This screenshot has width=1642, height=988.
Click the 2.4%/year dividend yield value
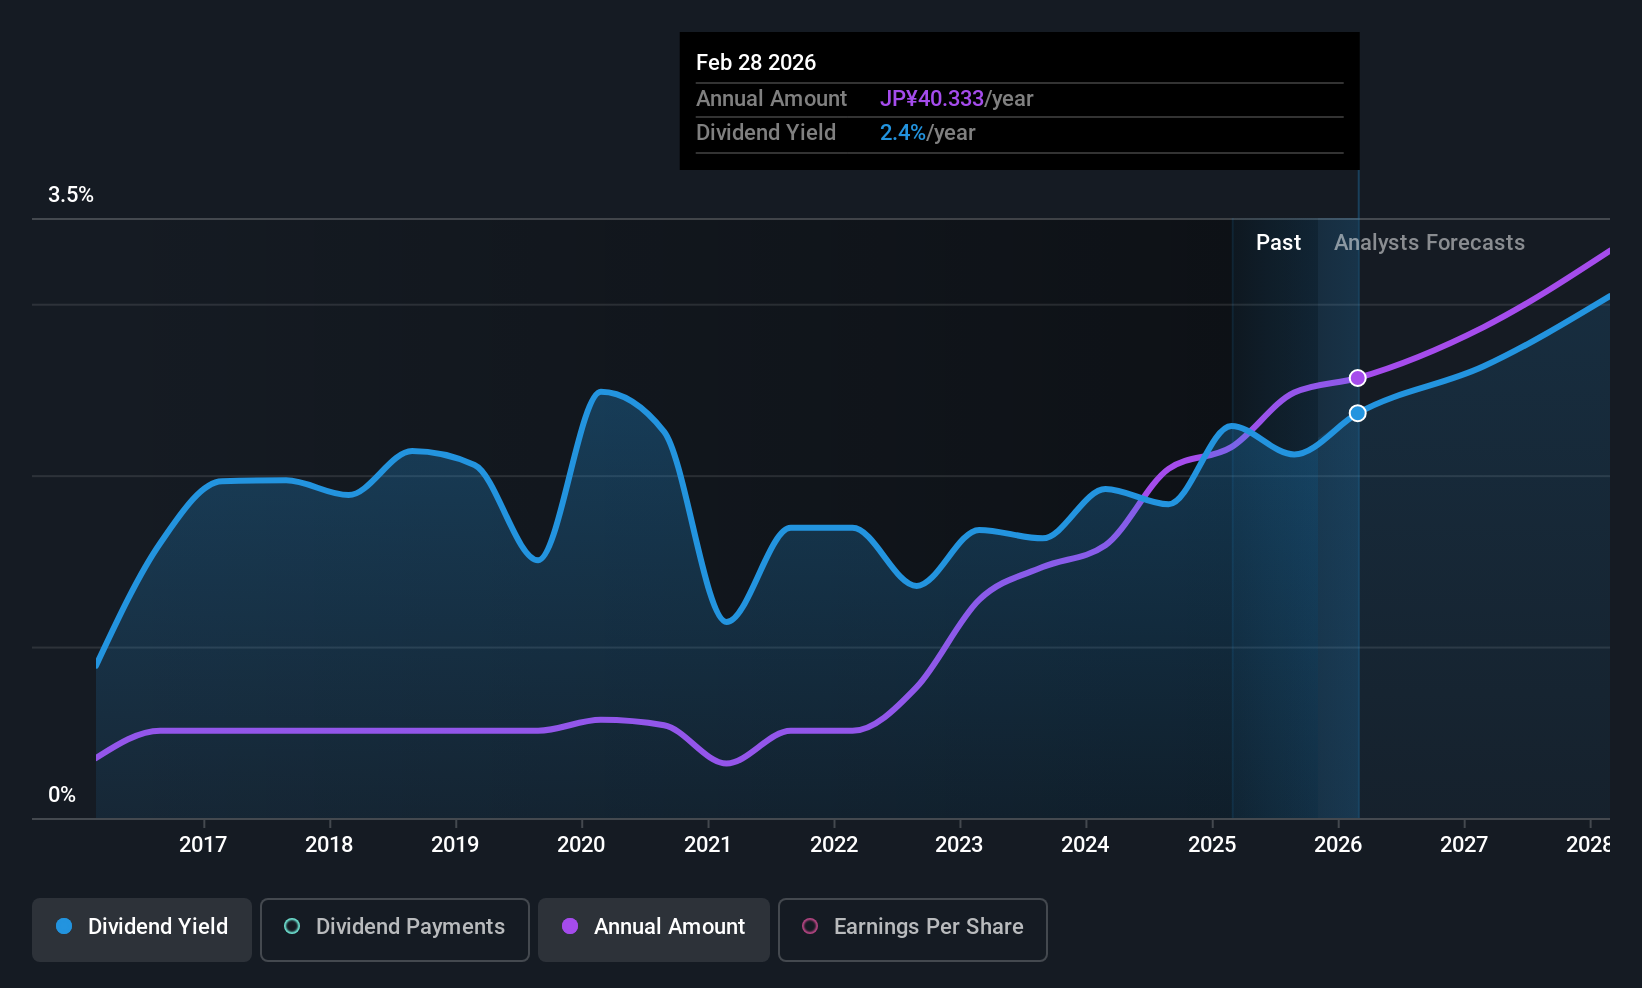coord(927,133)
